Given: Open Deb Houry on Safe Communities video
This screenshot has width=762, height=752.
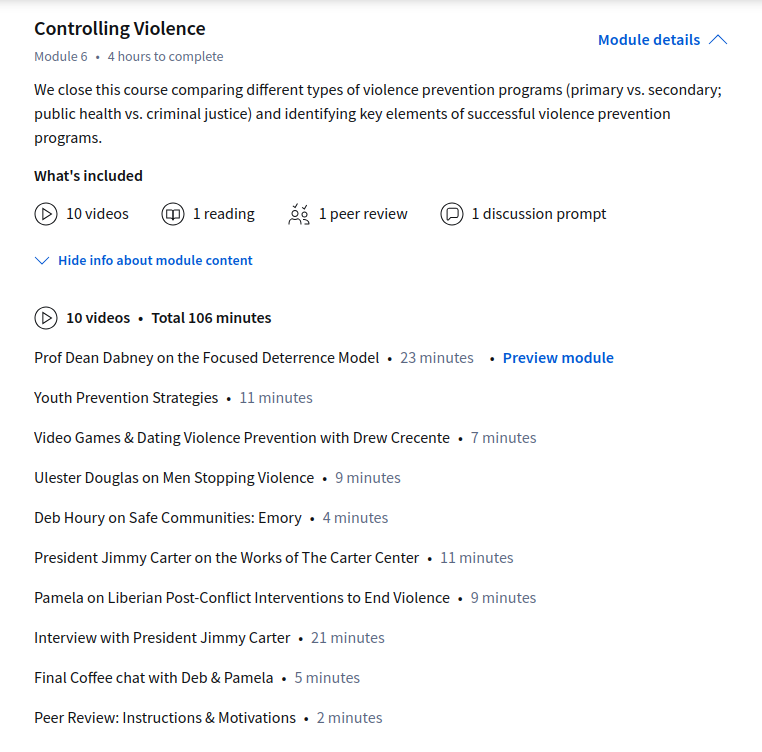Looking at the screenshot, I should tap(168, 518).
